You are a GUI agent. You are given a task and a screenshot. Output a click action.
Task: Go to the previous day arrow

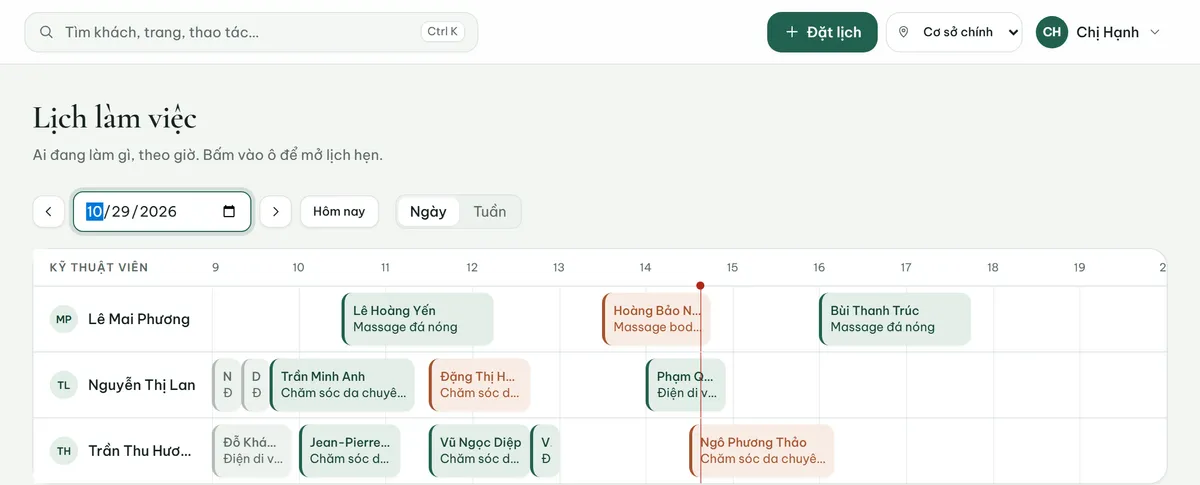(49, 212)
